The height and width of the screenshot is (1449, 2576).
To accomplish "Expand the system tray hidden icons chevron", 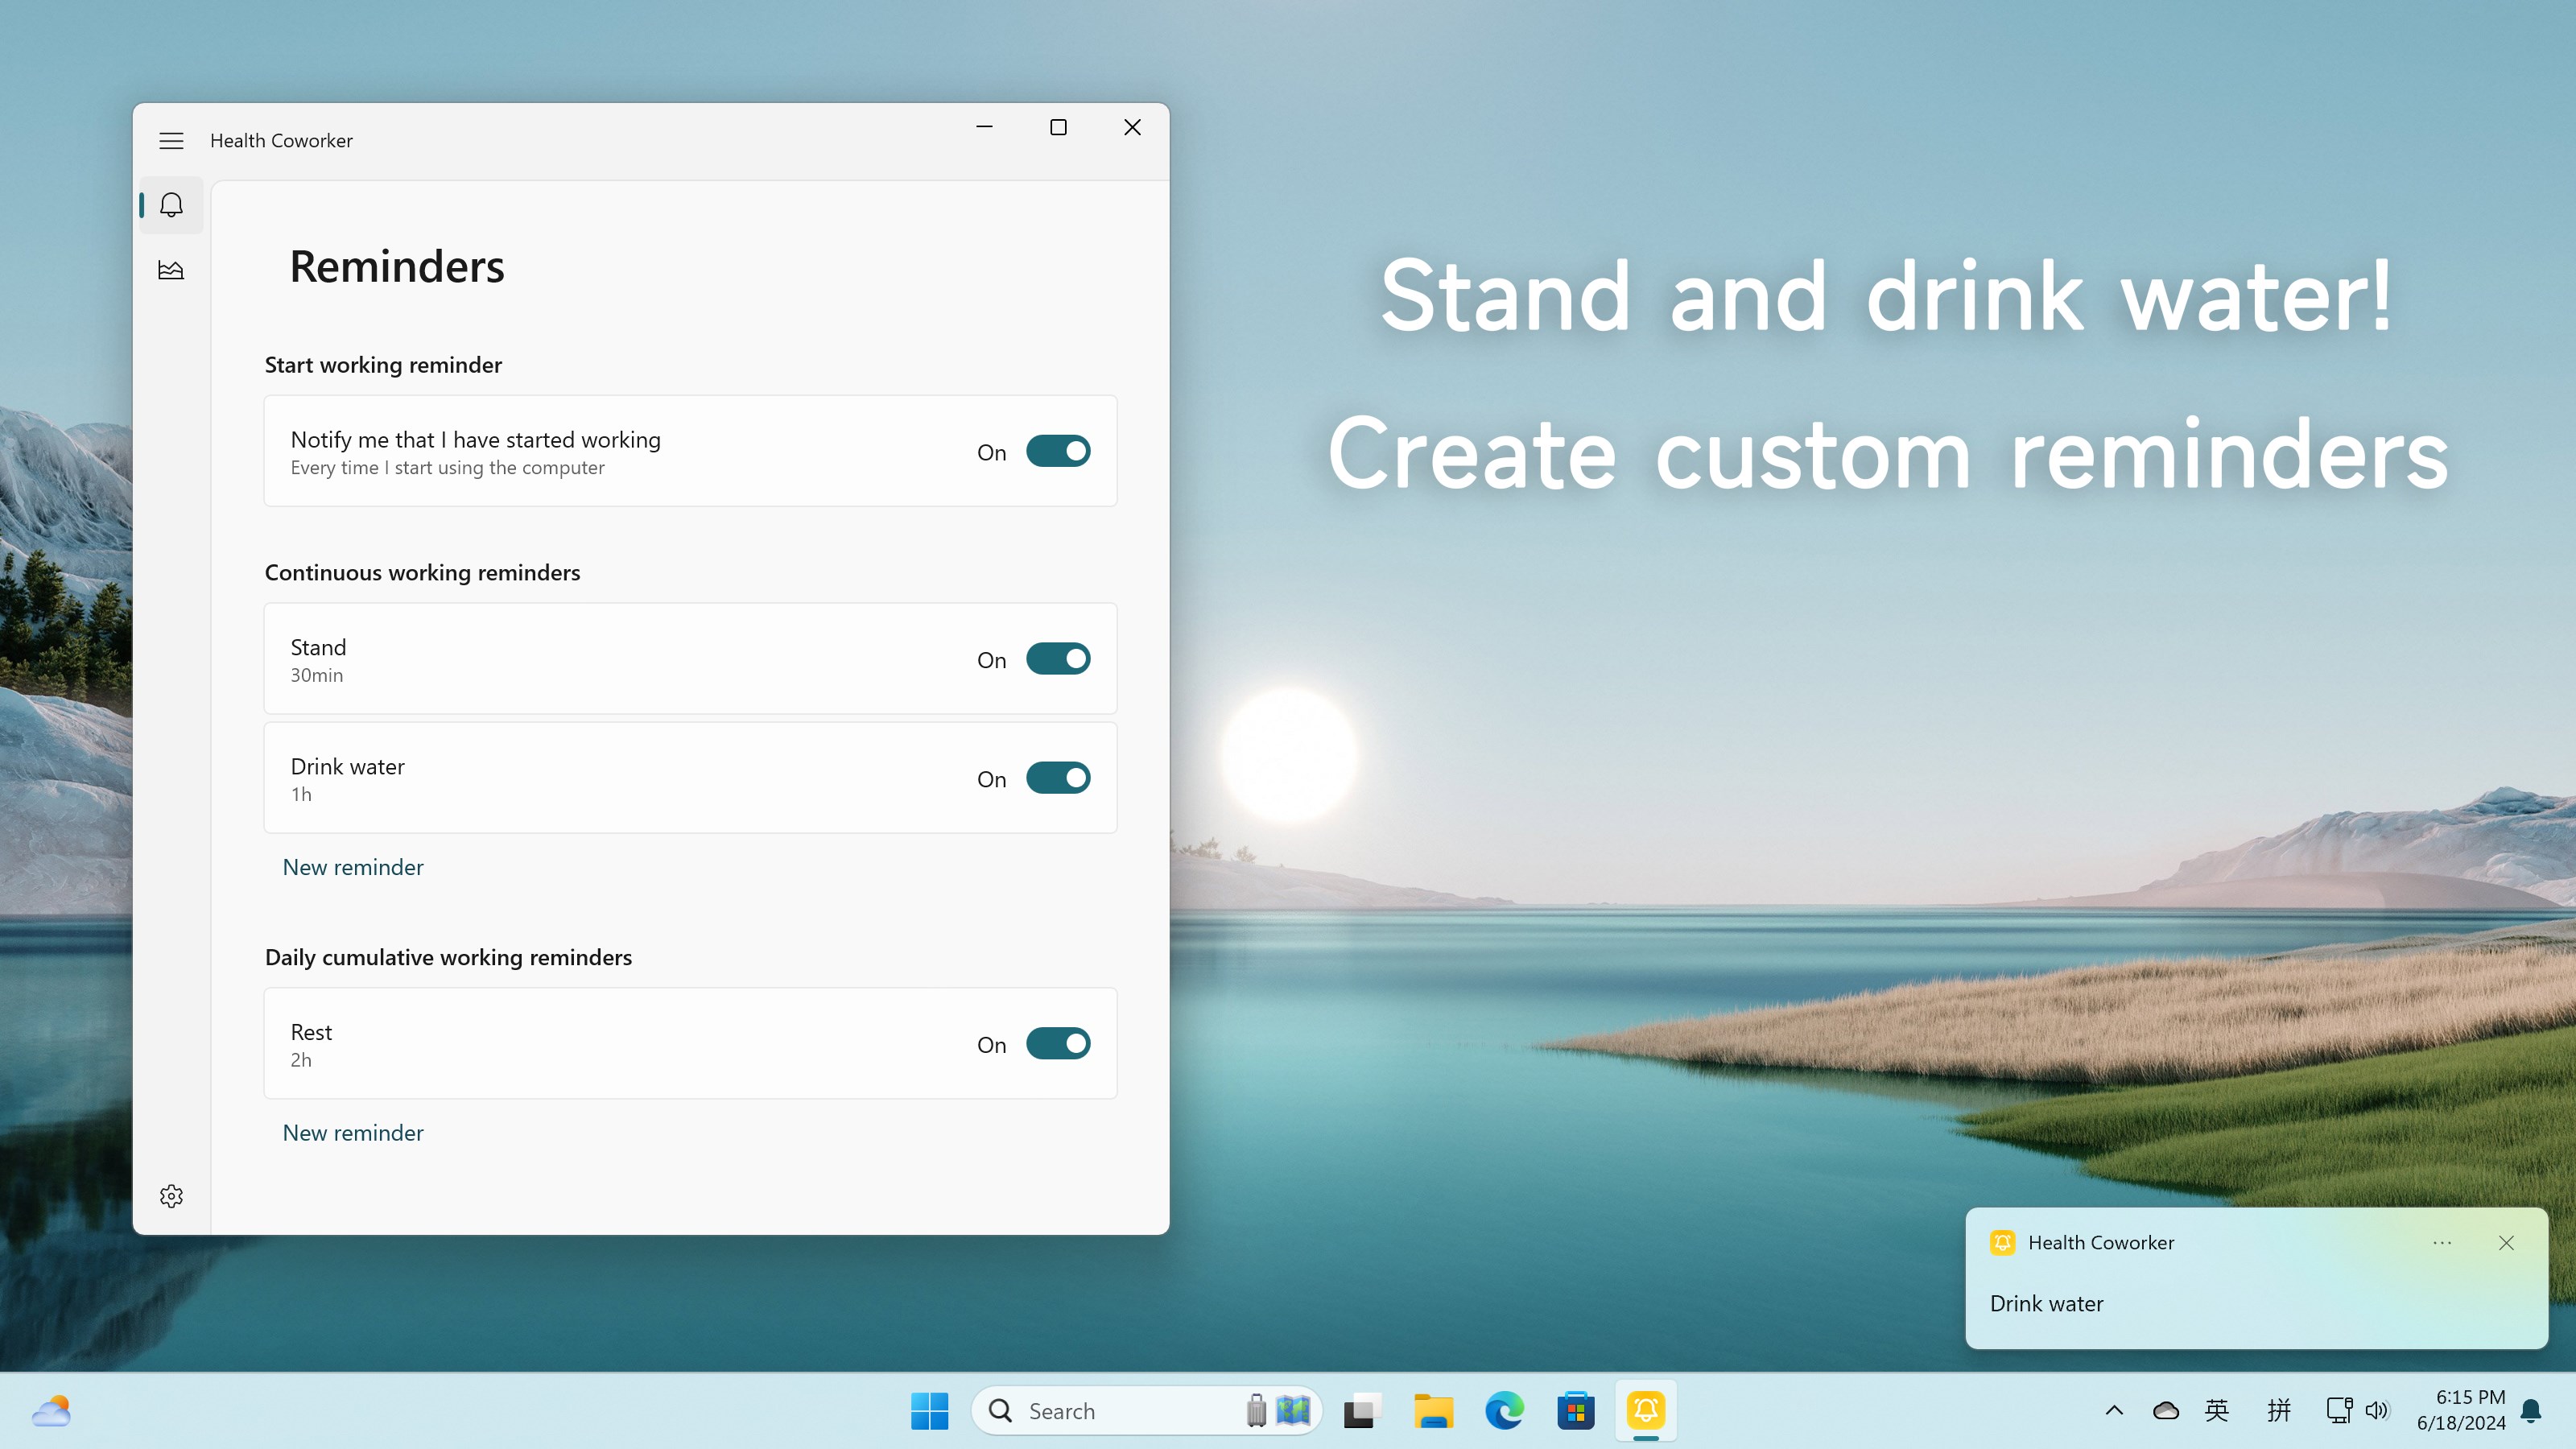I will (x=2114, y=1411).
